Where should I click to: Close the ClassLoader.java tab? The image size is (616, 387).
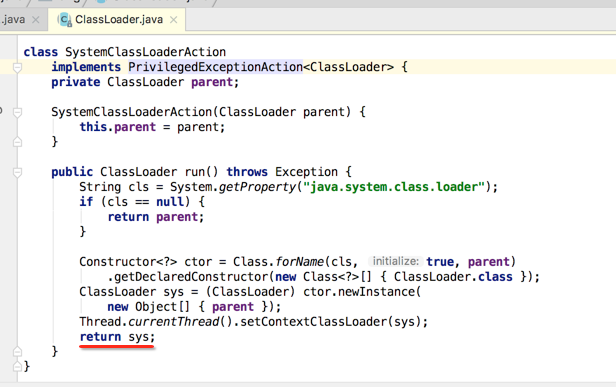[x=173, y=20]
